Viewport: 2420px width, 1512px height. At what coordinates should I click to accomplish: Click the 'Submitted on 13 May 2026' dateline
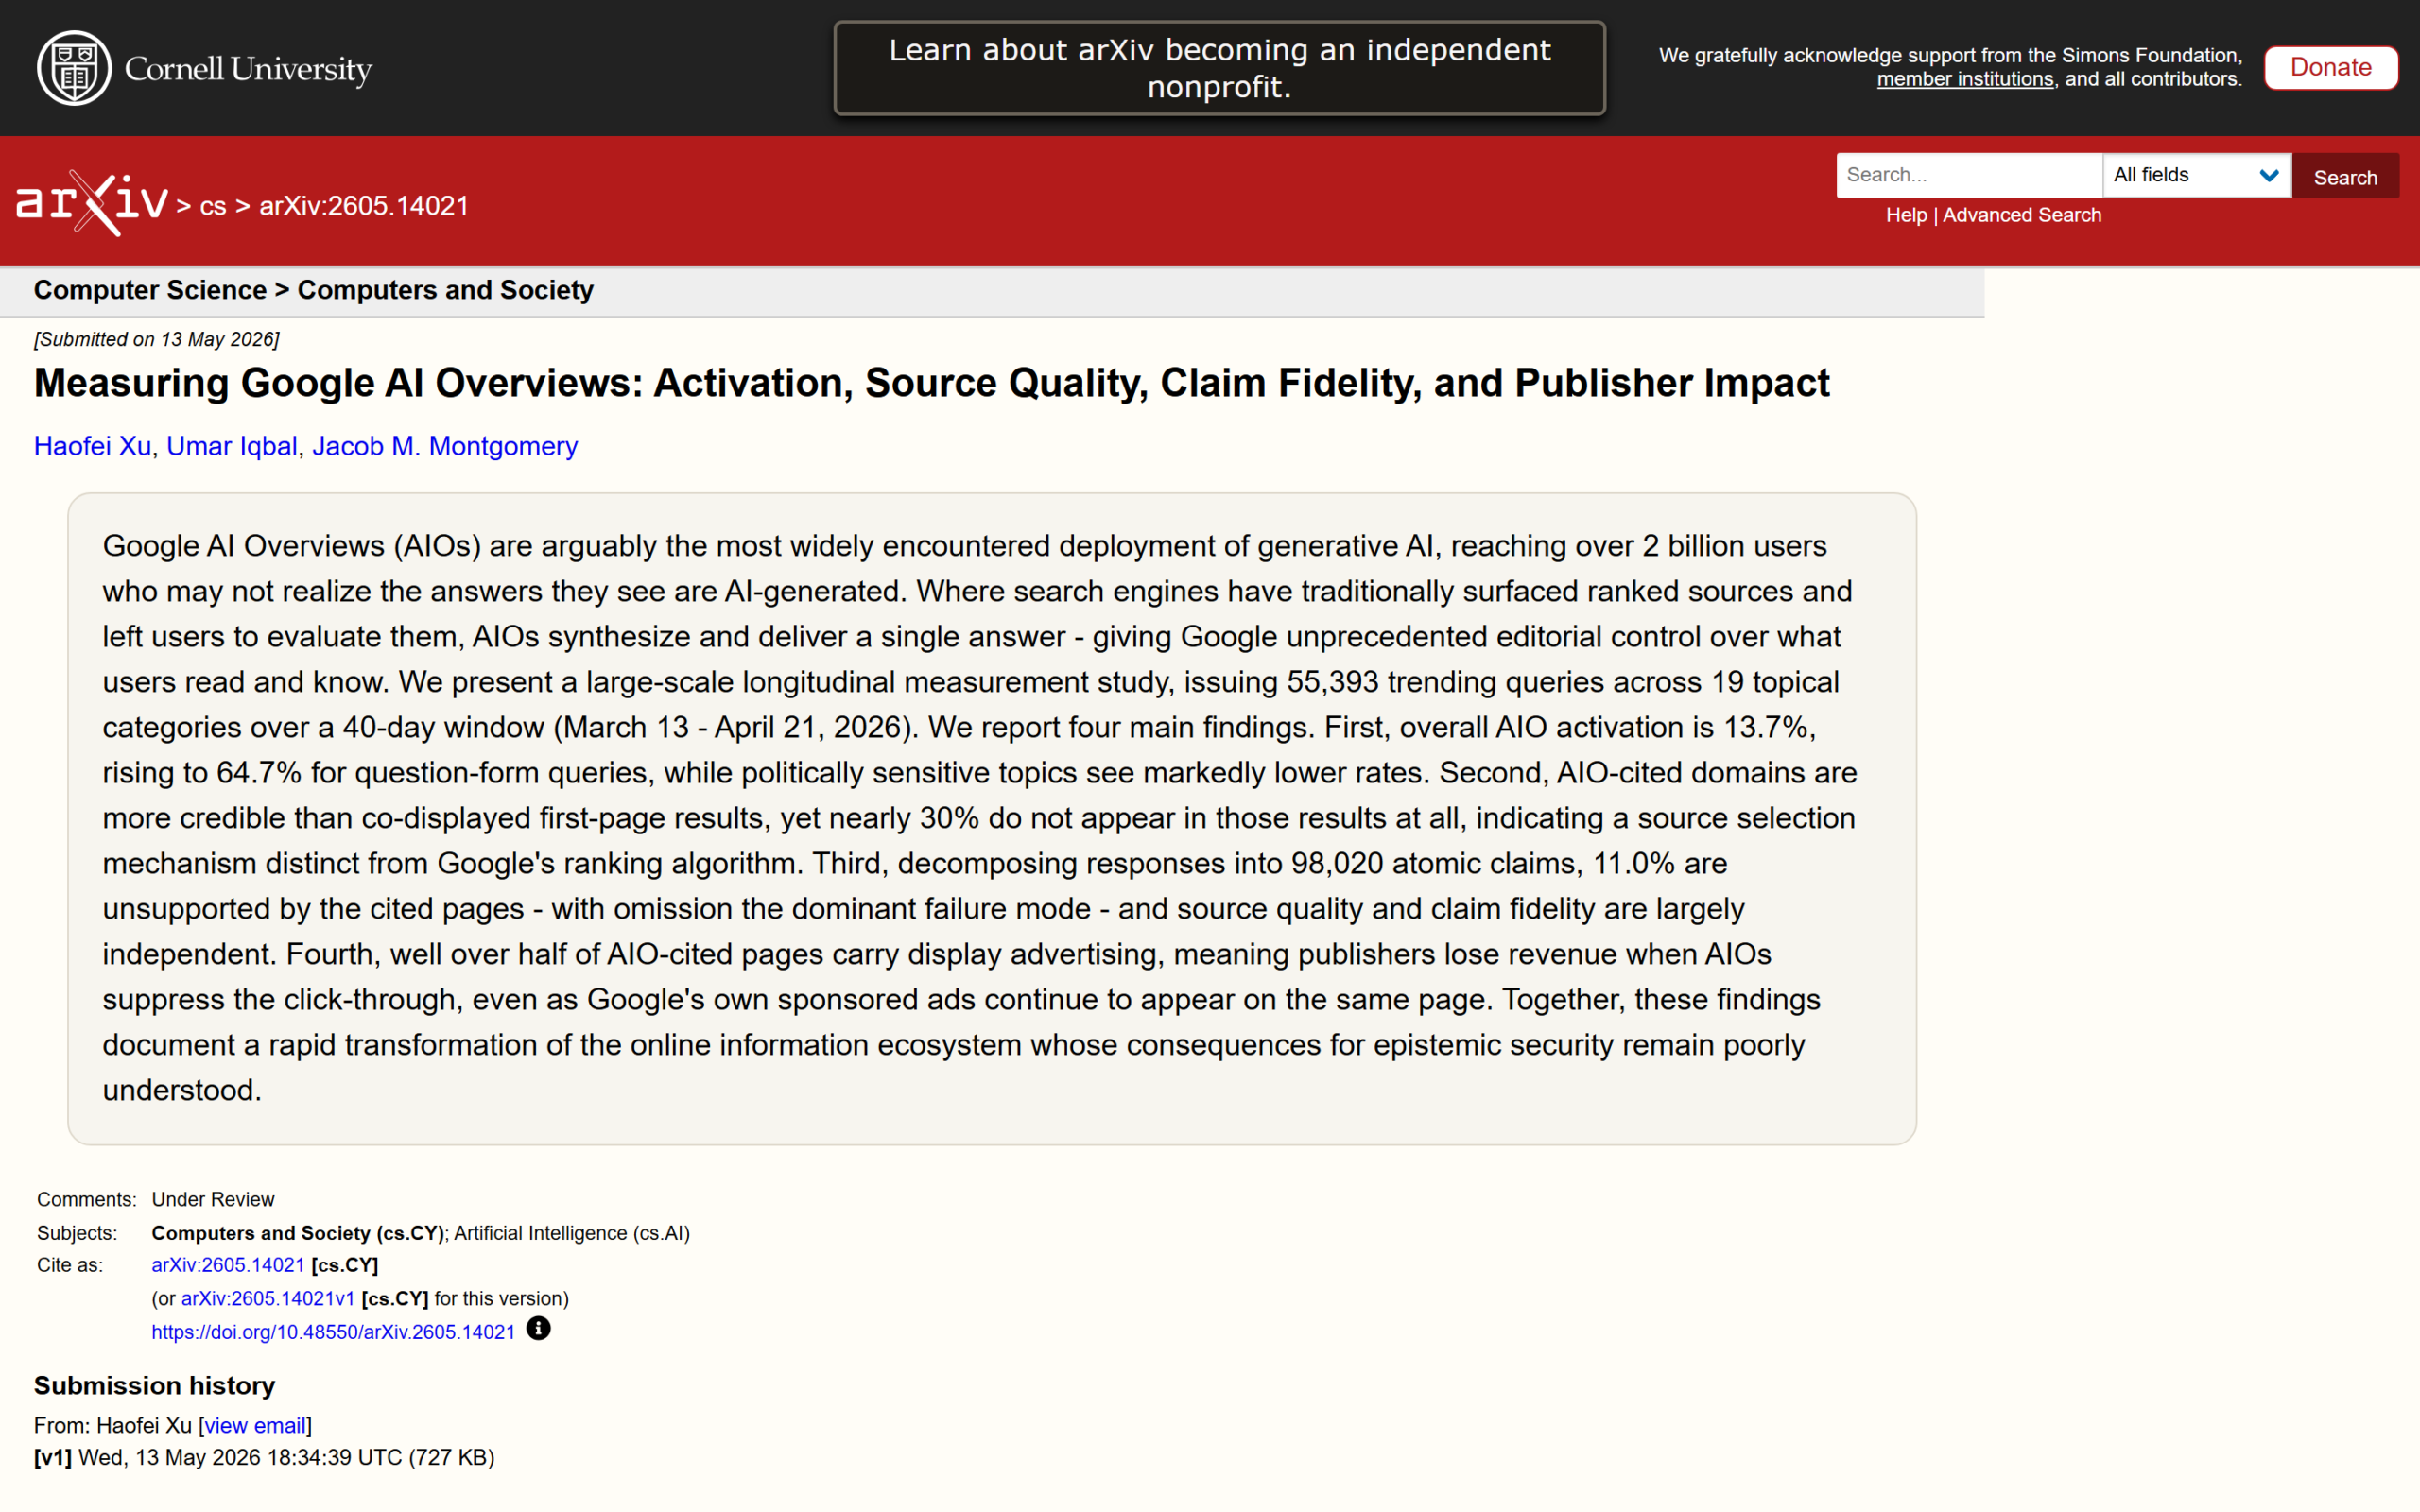157,339
